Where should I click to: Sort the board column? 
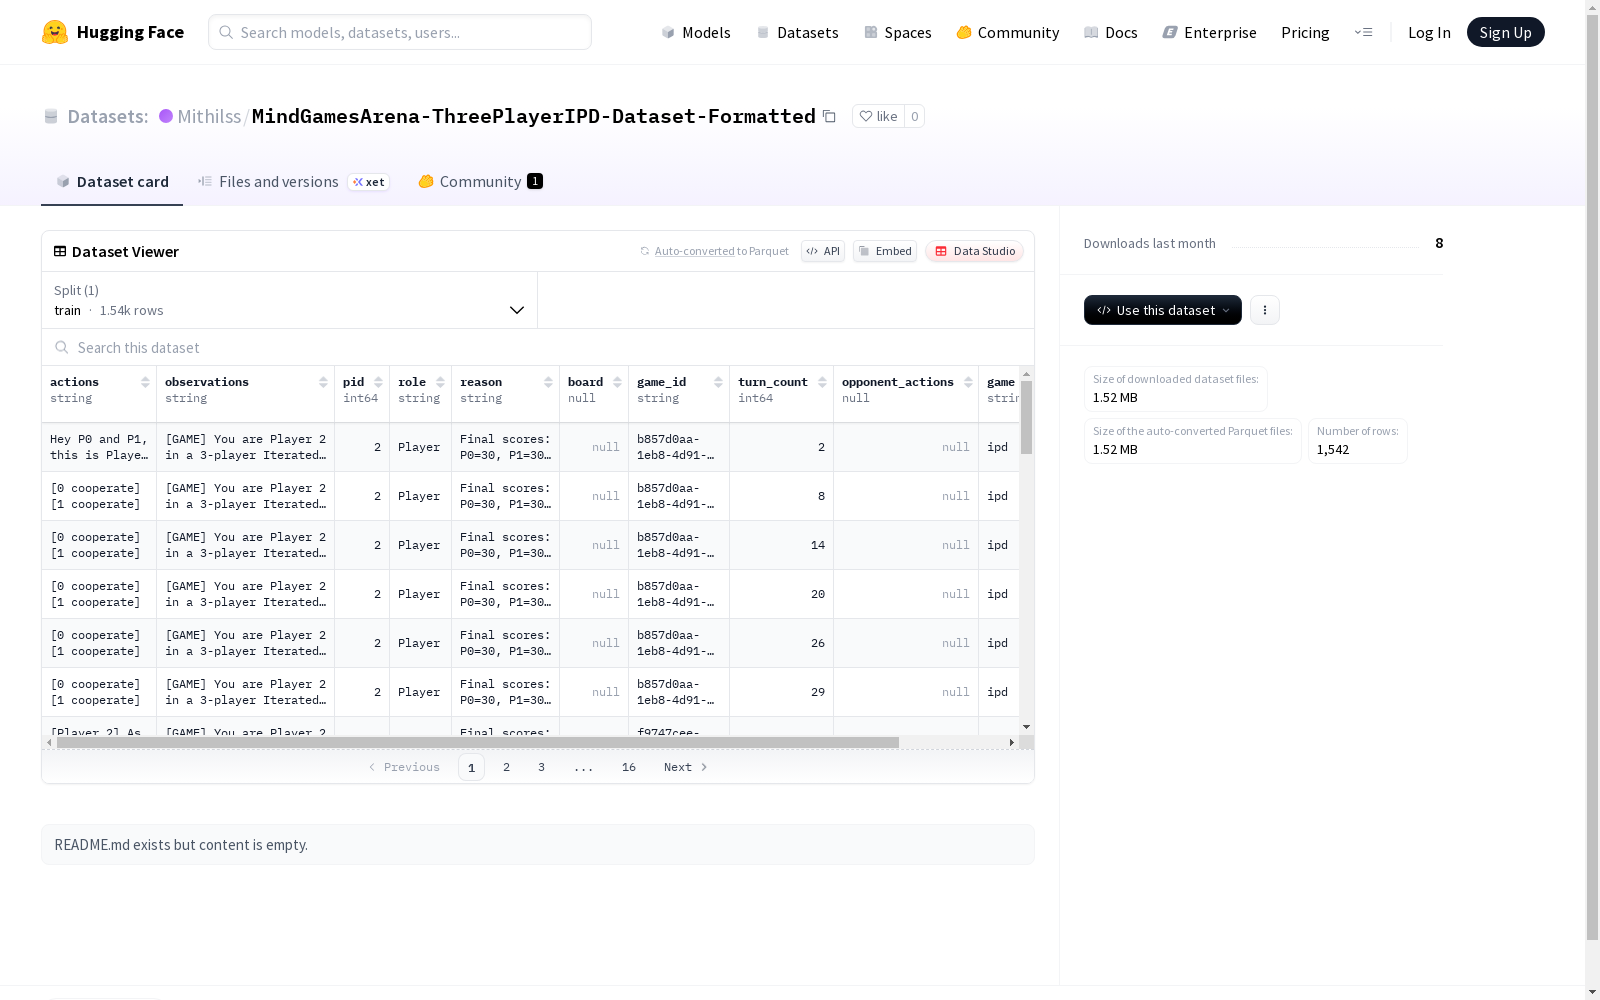click(x=617, y=382)
